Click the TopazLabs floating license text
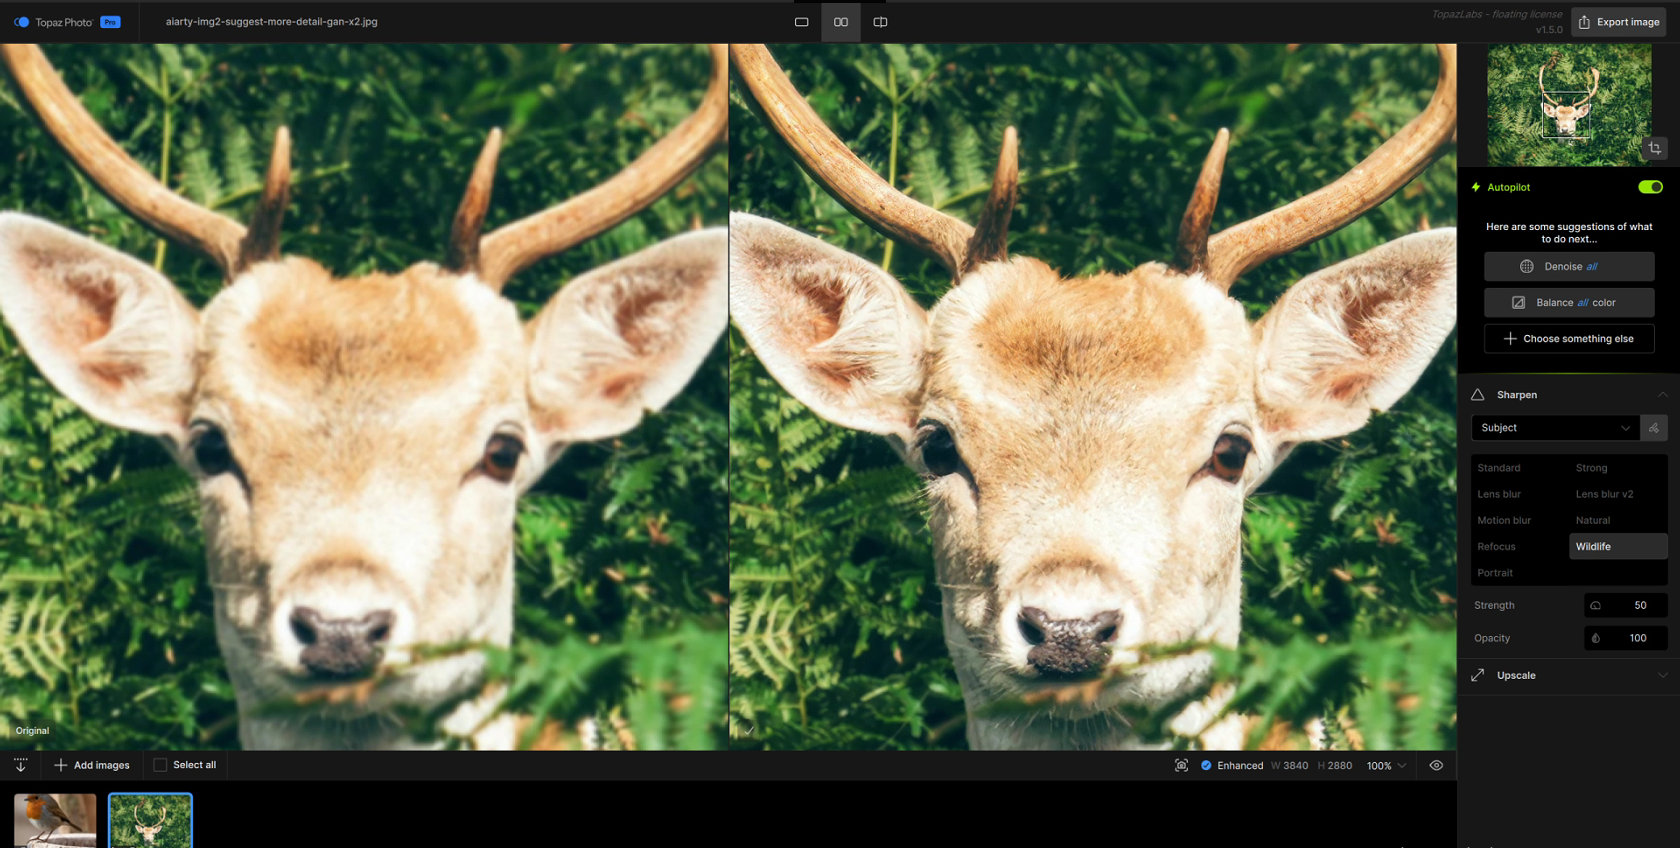 click(x=1497, y=14)
